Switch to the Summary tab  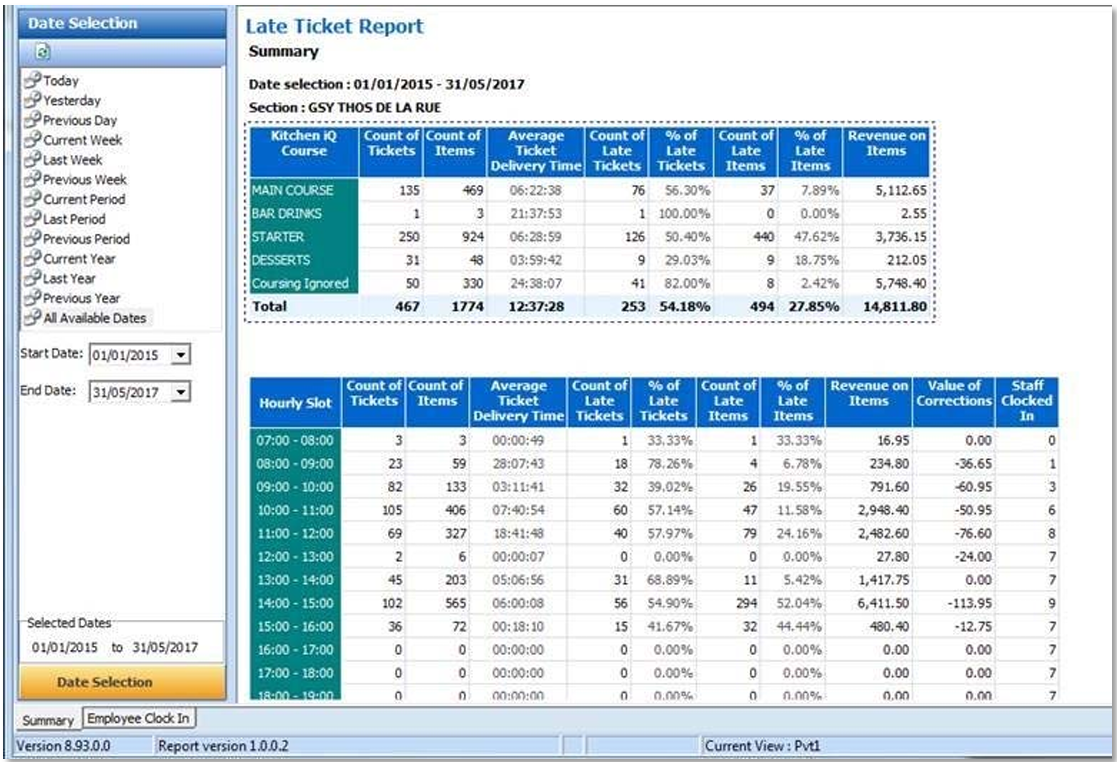48,719
